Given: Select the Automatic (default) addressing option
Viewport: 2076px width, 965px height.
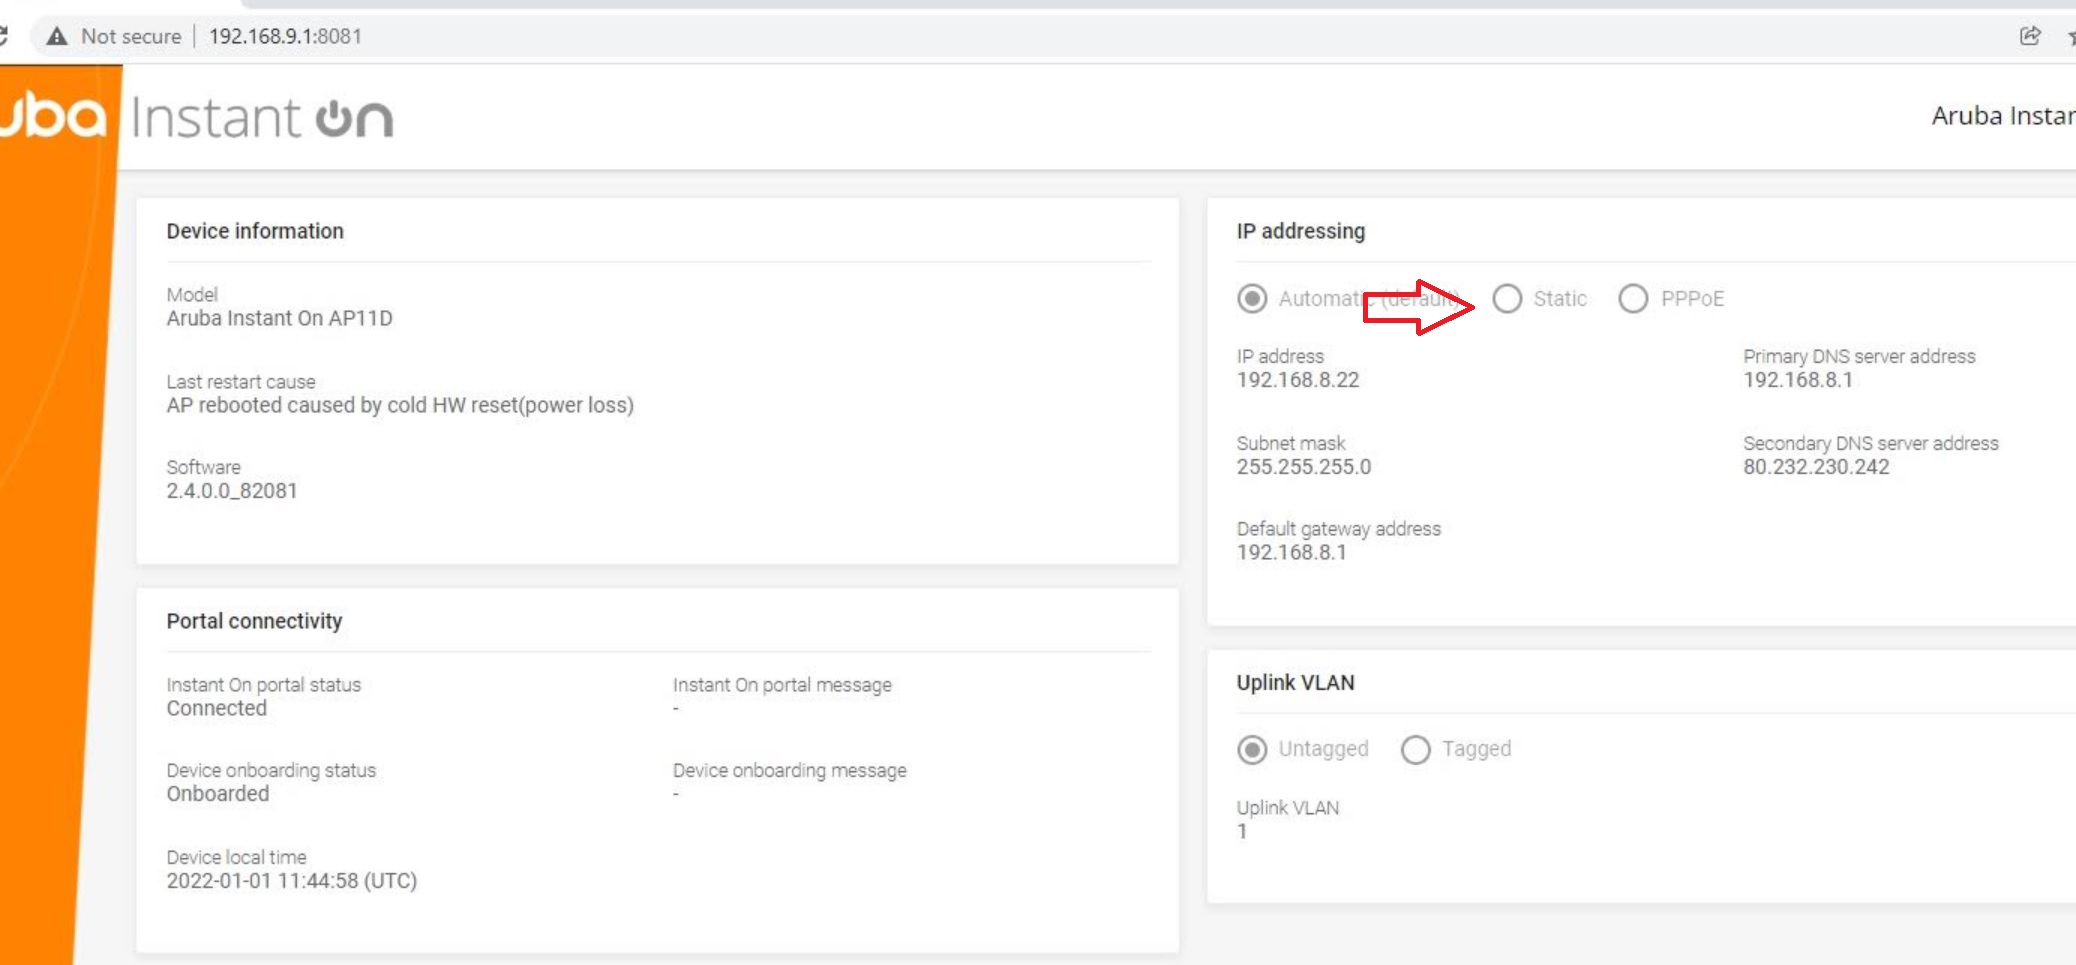Looking at the screenshot, I should pos(1251,298).
